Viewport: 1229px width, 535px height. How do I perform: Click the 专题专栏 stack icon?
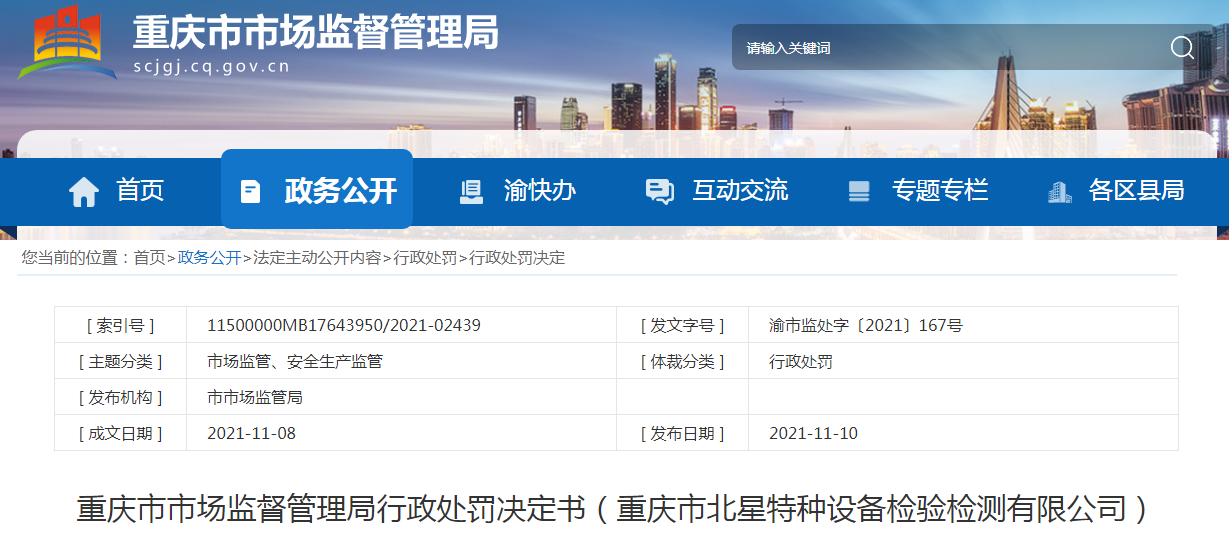(x=858, y=191)
